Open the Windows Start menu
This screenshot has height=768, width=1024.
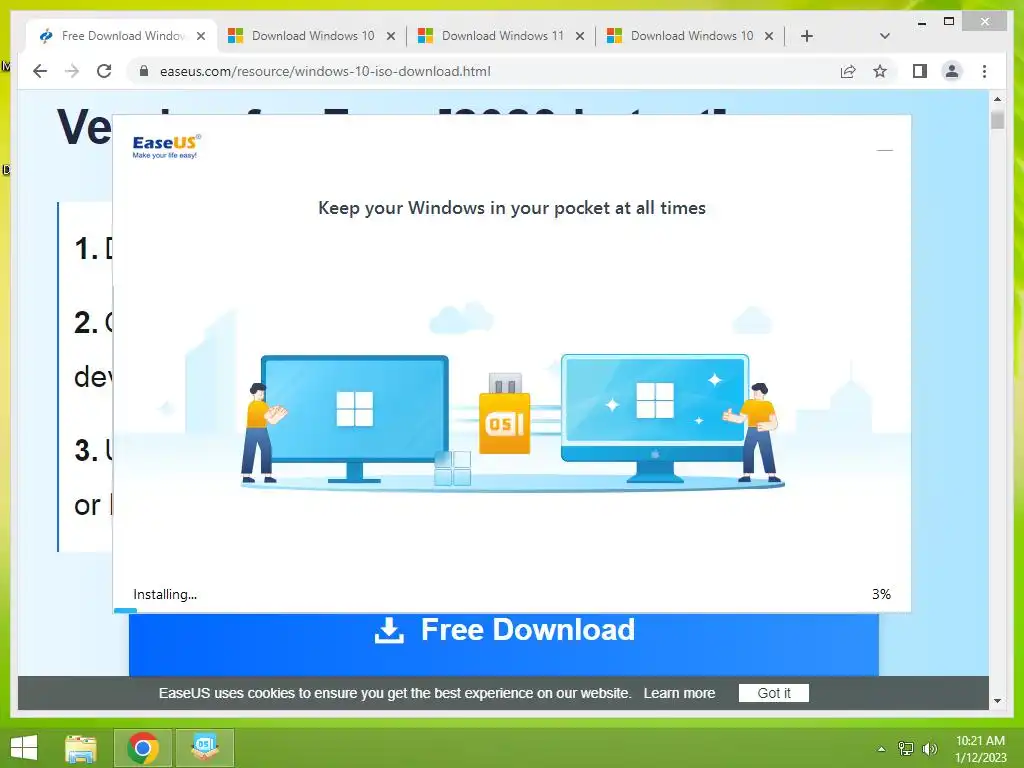(x=24, y=747)
